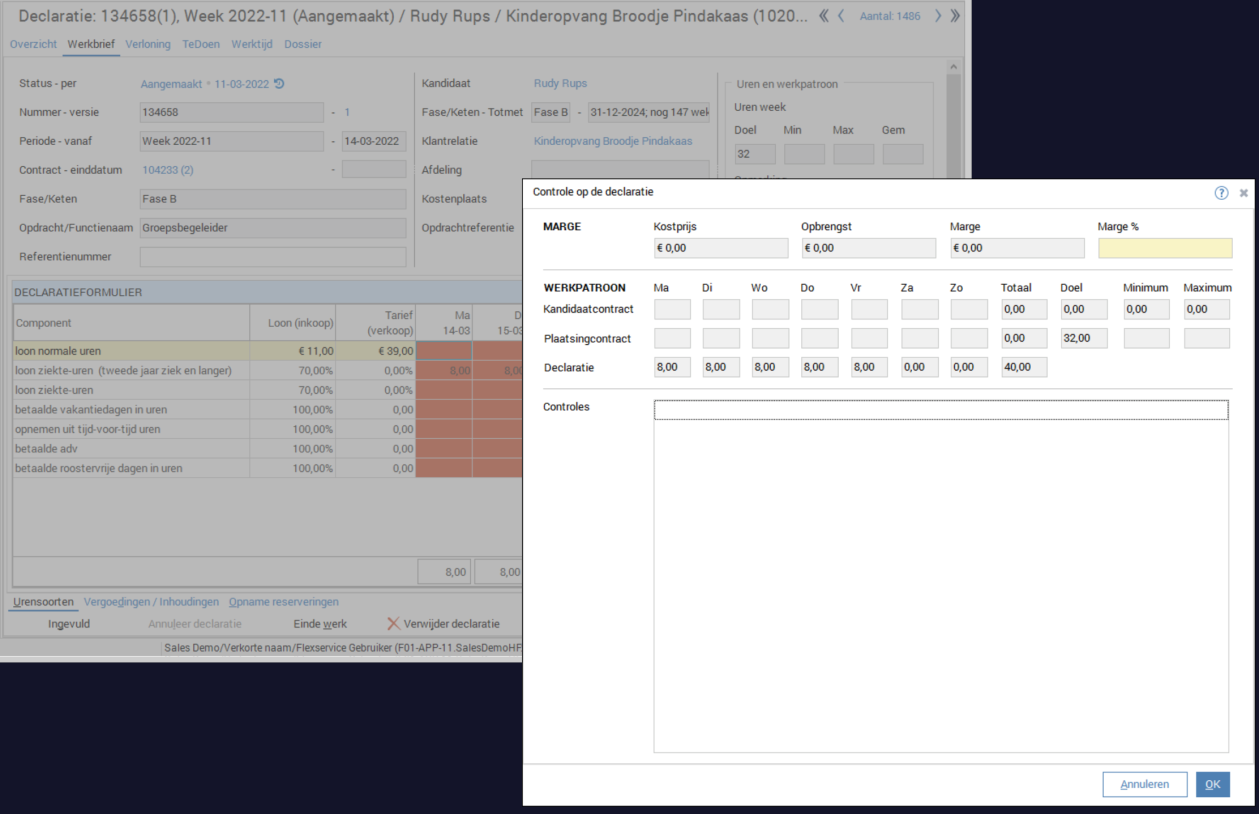The height and width of the screenshot is (814, 1259).
Task: Click the scroll-up arrow of Werkbrief panel
Action: tap(953, 68)
